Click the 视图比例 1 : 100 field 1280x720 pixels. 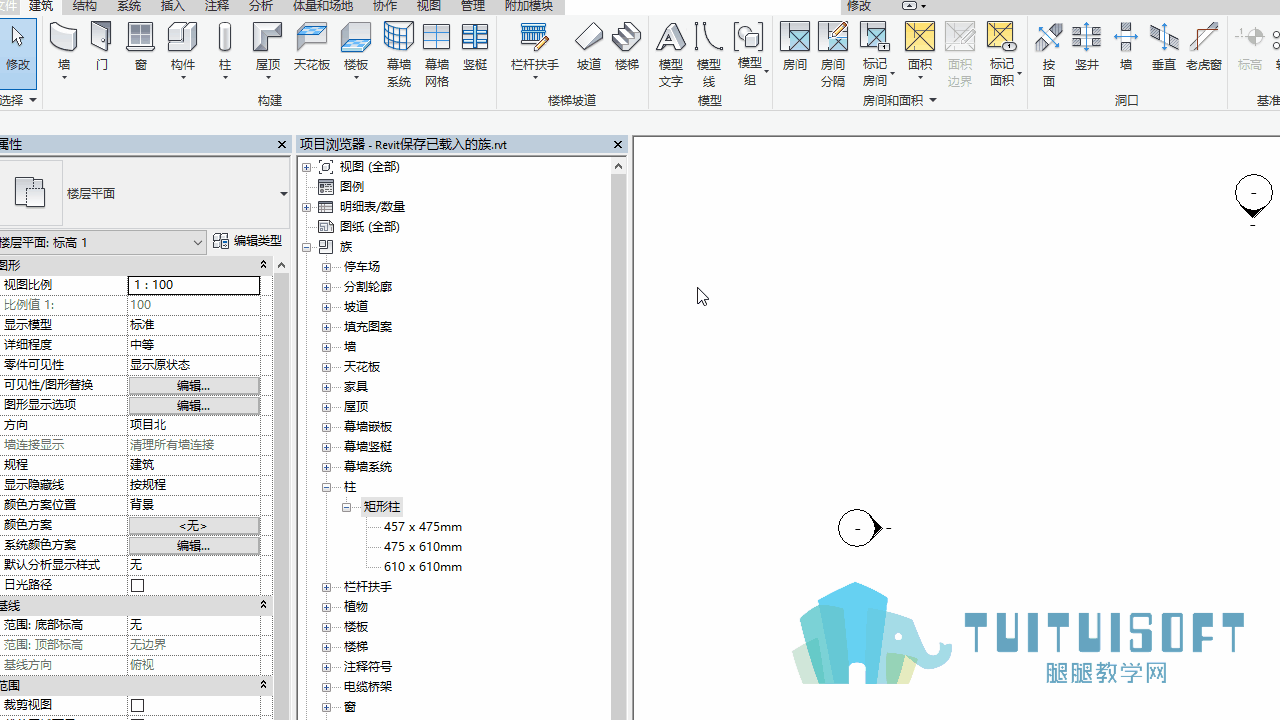(194, 285)
